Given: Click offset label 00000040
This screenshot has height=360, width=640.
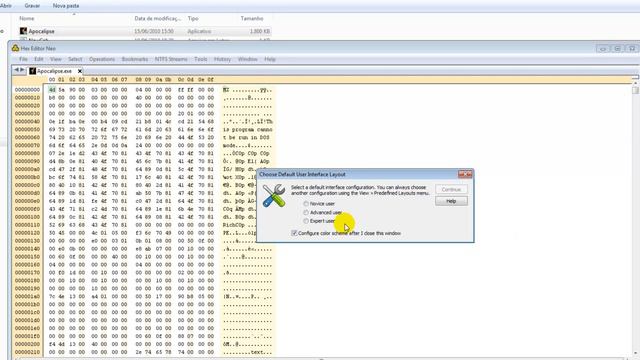Looking at the screenshot, I should (x=27, y=121).
